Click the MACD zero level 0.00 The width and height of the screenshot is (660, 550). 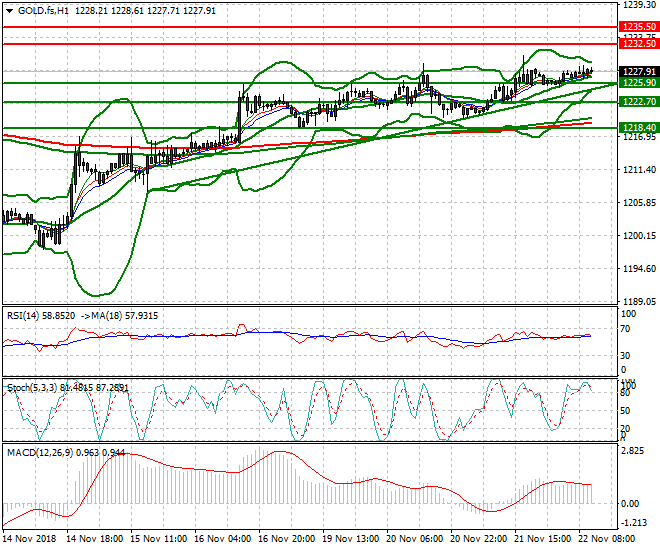pyautogui.click(x=630, y=504)
